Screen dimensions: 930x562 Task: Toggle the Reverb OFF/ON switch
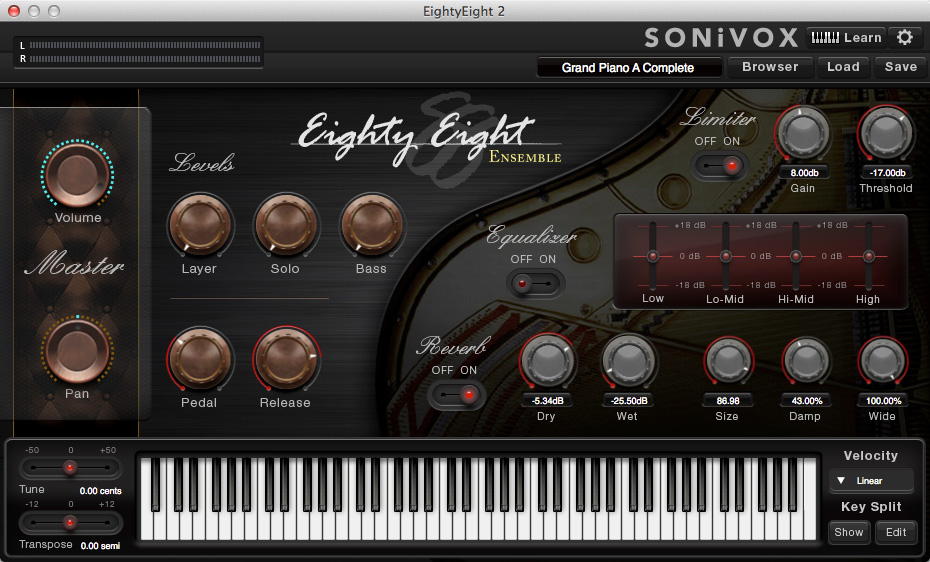tap(456, 395)
